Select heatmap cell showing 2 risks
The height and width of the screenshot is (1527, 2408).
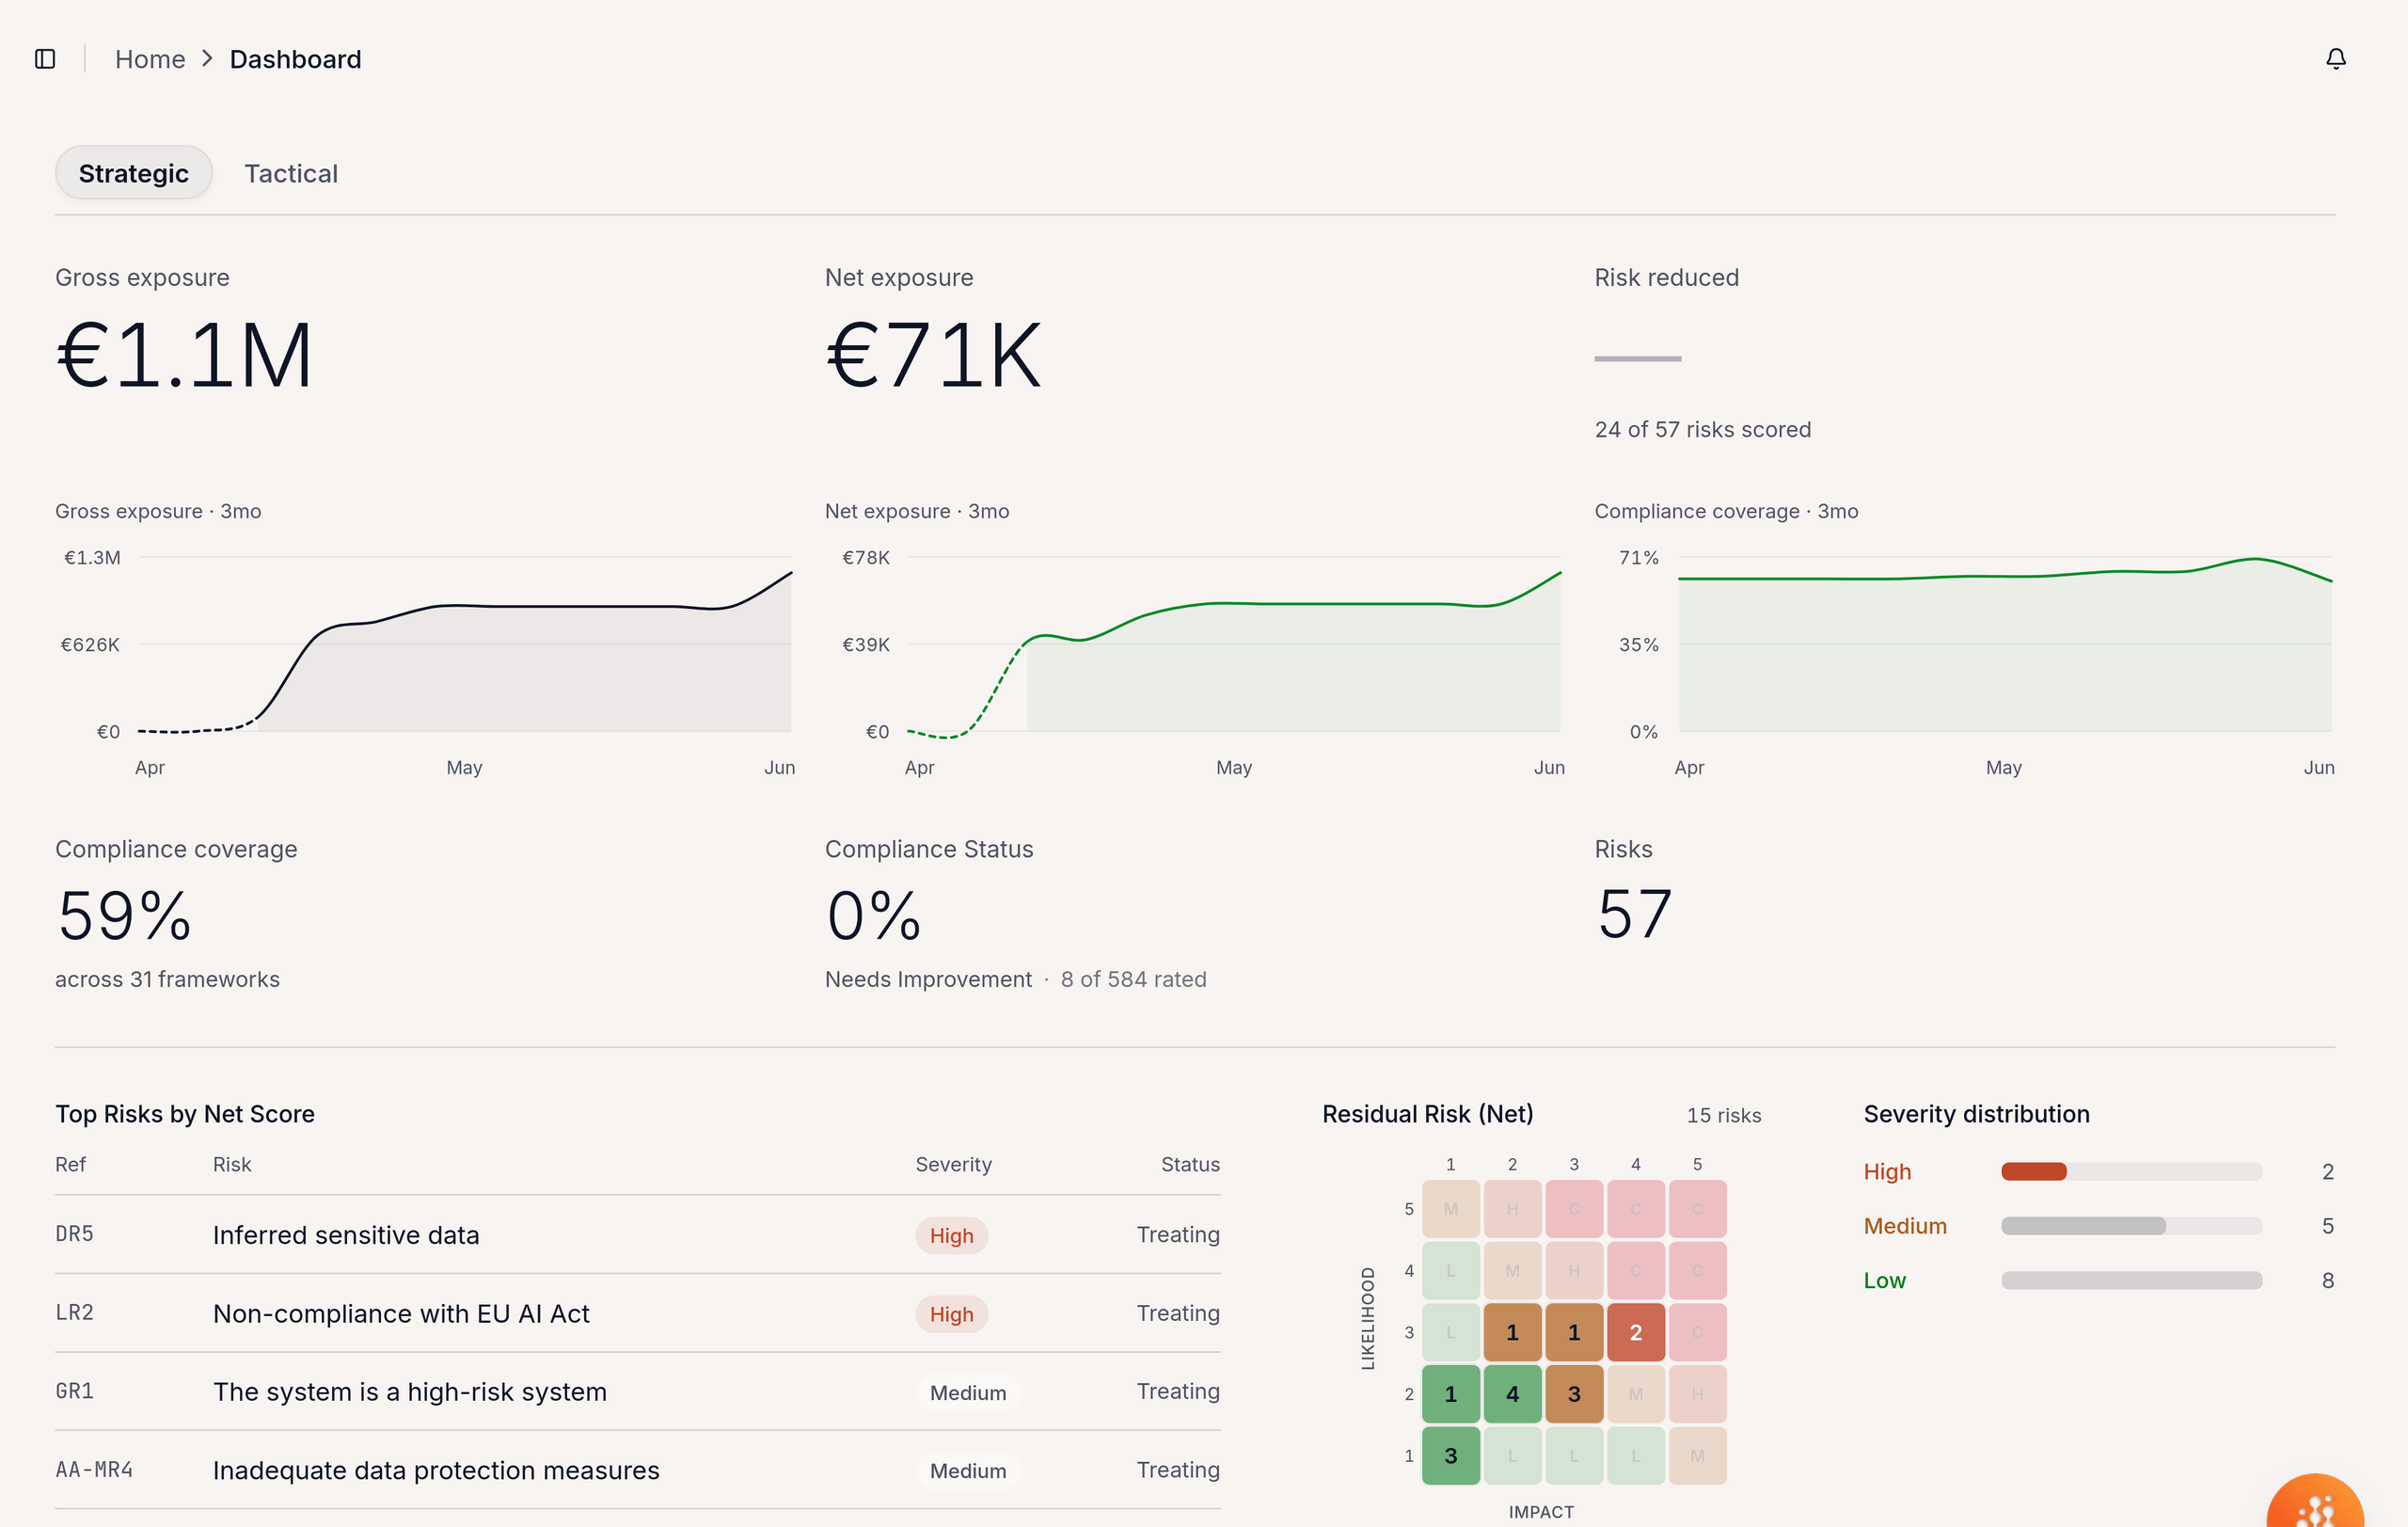[x=1635, y=1332]
